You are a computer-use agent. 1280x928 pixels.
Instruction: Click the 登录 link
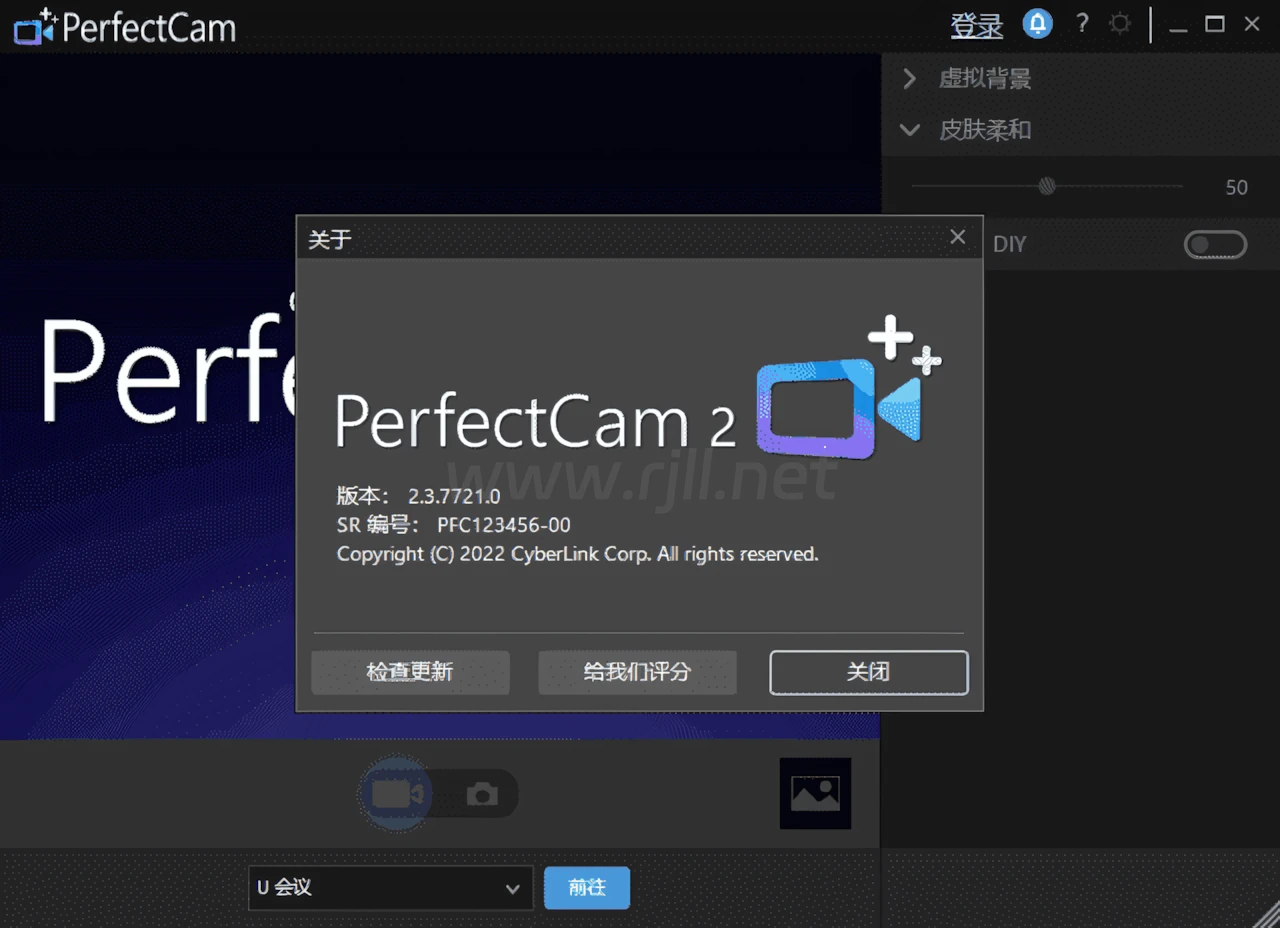[x=976, y=26]
